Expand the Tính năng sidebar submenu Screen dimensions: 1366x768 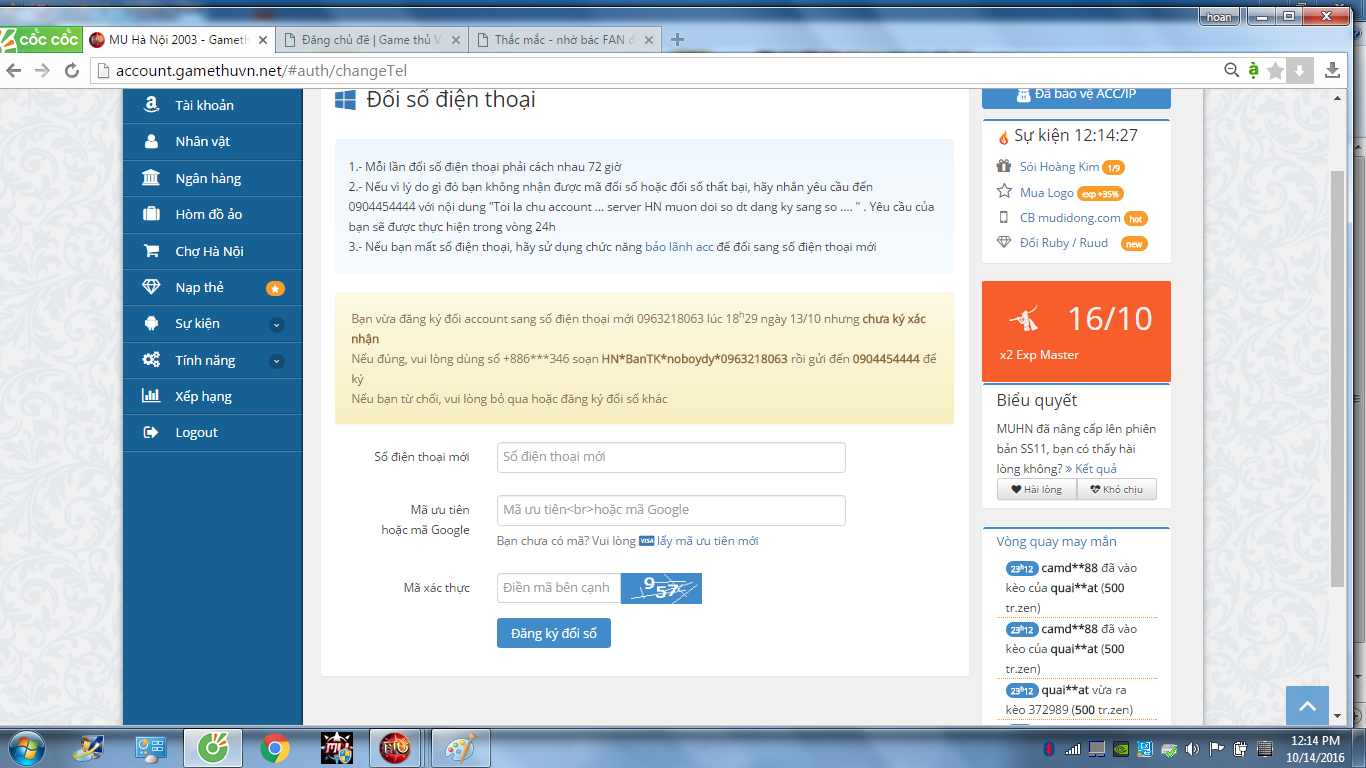tap(277, 361)
